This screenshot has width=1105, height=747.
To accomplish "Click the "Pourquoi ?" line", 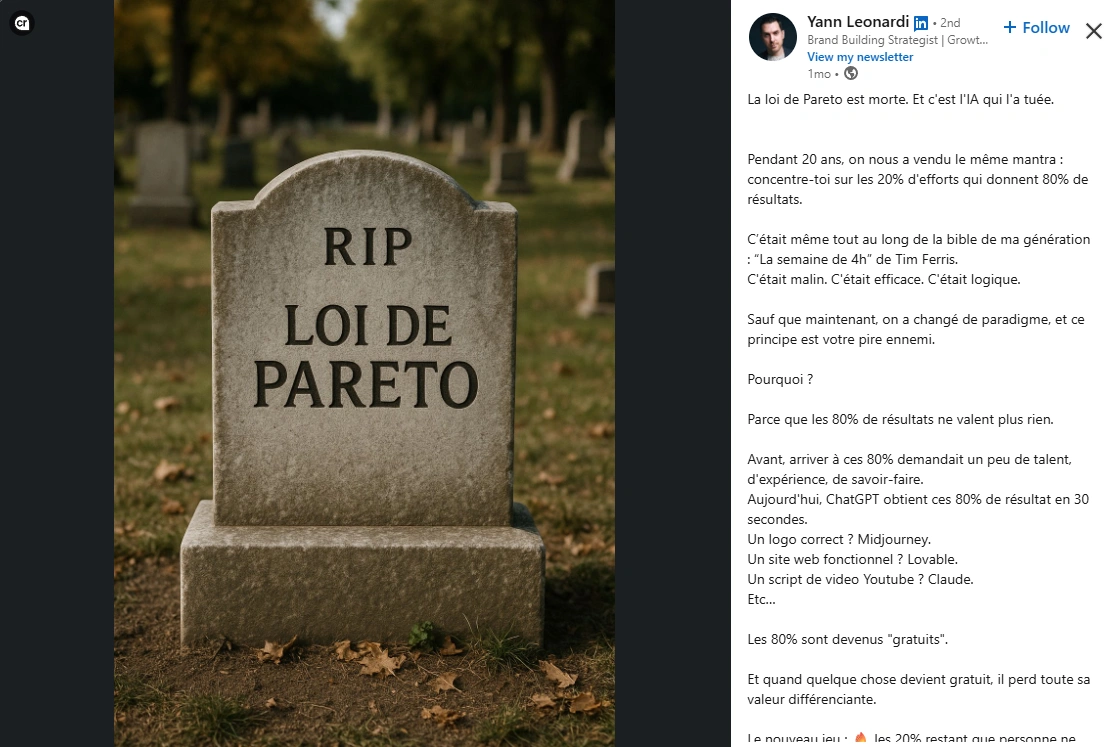I will point(780,379).
